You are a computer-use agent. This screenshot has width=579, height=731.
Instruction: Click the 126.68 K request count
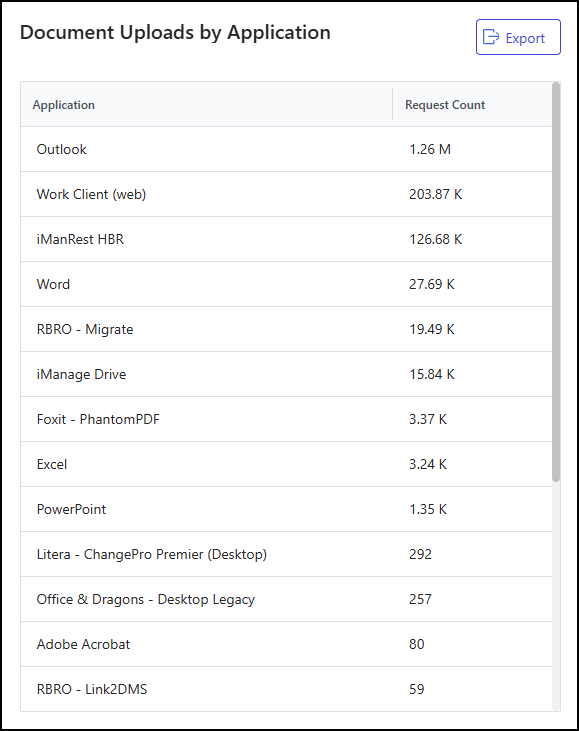(x=435, y=239)
